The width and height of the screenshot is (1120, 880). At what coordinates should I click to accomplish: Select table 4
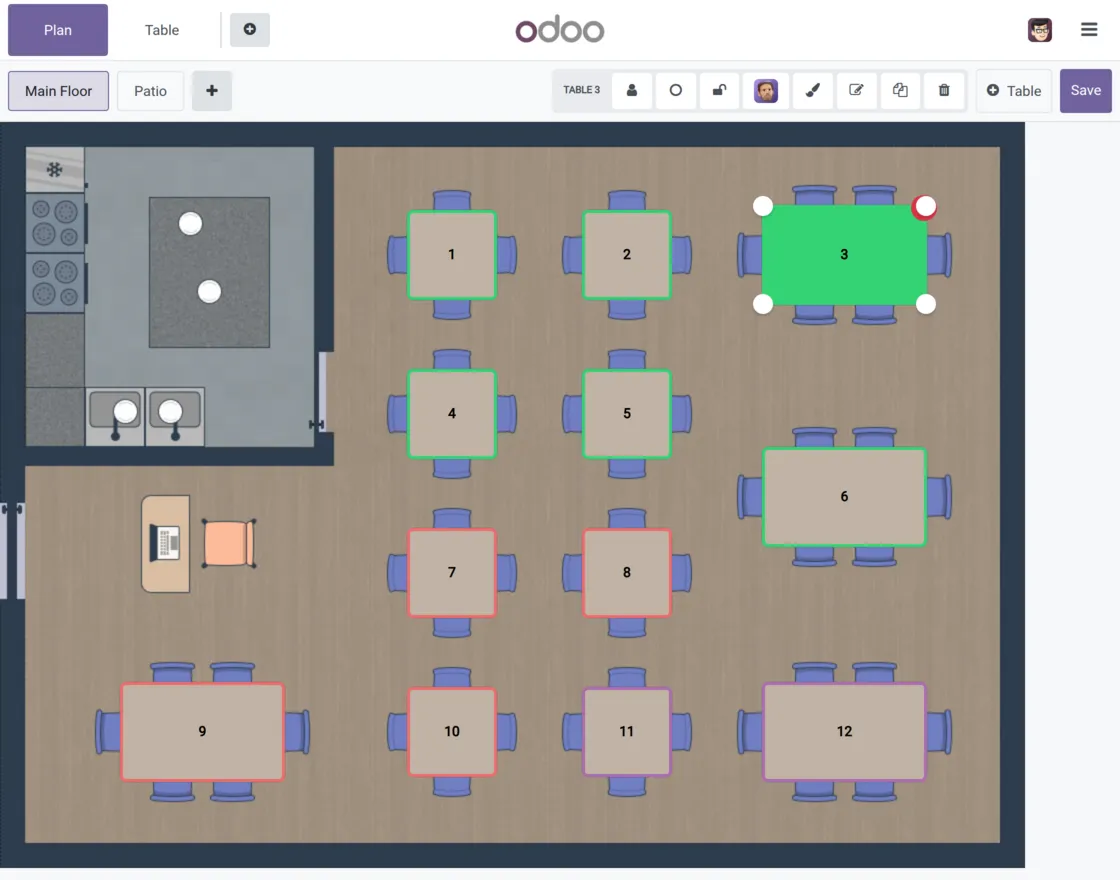[451, 414]
